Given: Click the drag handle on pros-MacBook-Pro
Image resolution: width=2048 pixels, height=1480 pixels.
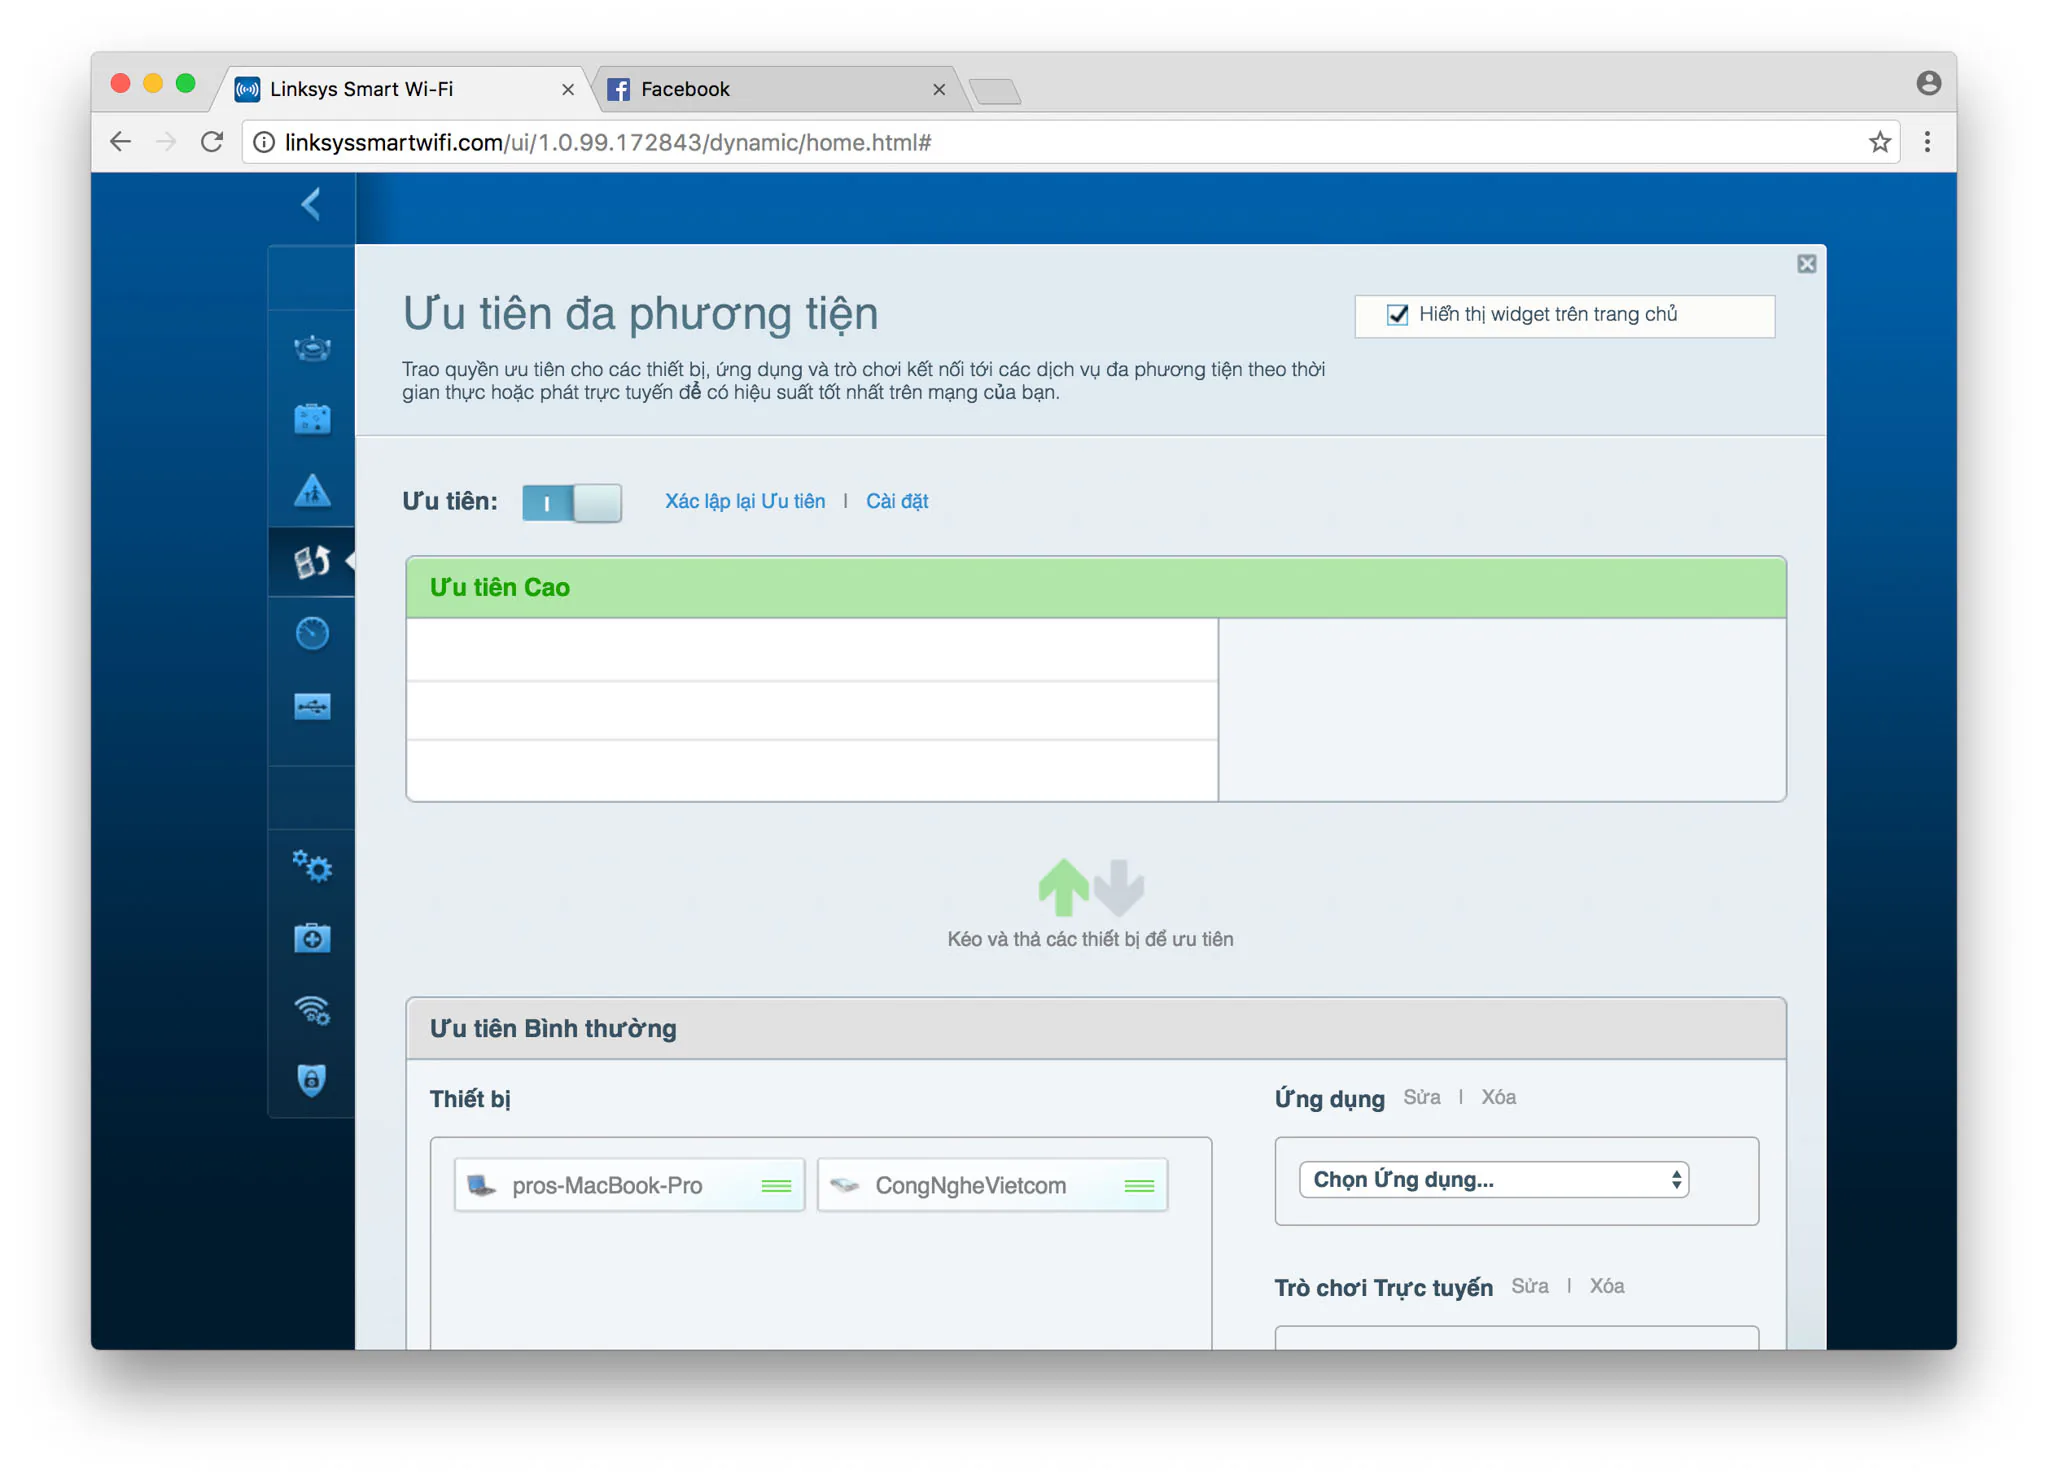Looking at the screenshot, I should pos(776,1186).
